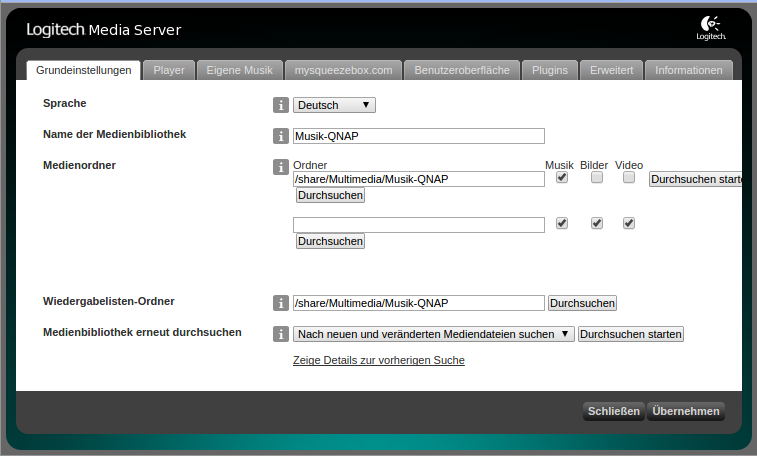Go to the Erweitert tab
Viewport: 757px width, 456px height.
click(x=610, y=70)
